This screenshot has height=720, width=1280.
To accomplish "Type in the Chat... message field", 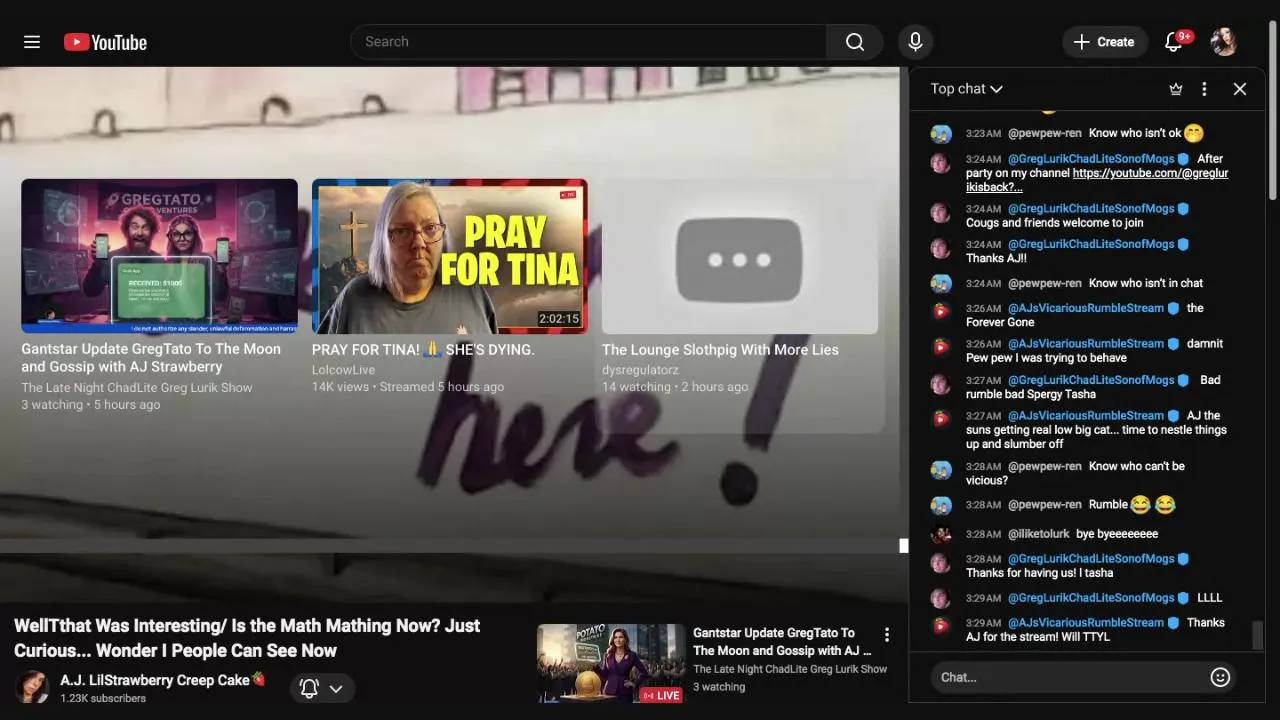I will pos(1070,677).
